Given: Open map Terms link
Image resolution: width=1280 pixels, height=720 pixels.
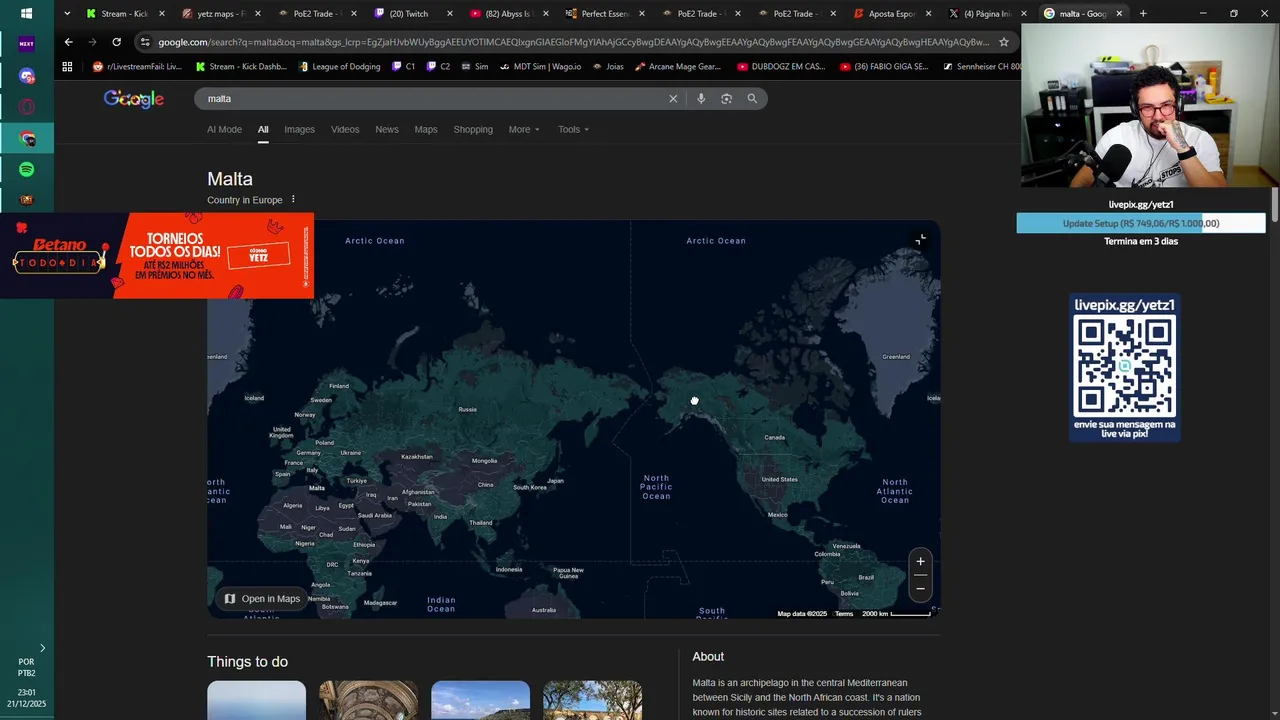Looking at the screenshot, I should (x=844, y=614).
